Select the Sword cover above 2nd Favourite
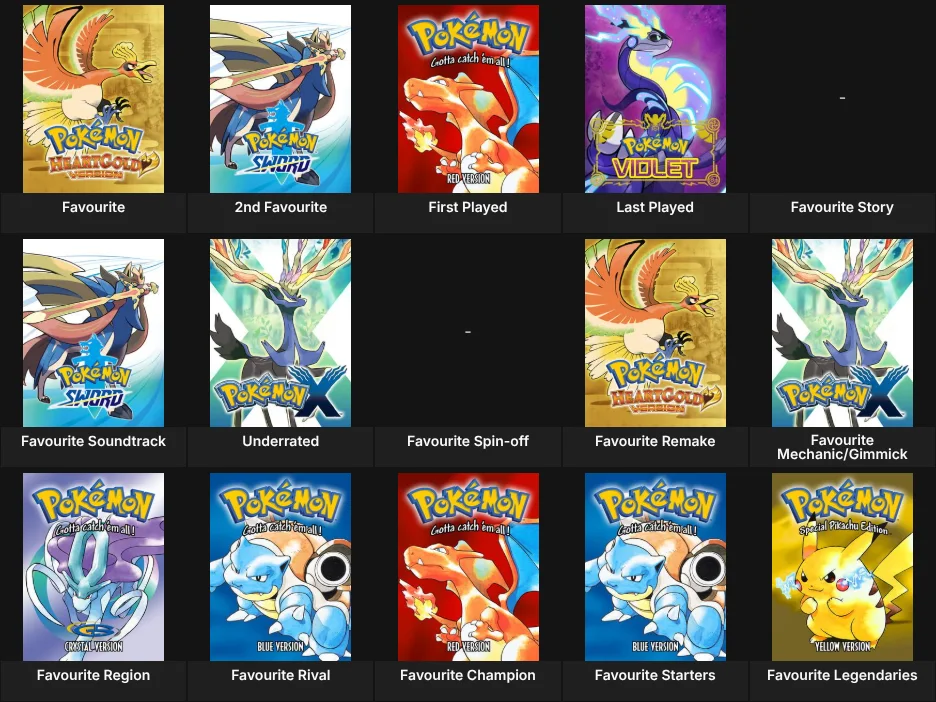 (281, 99)
